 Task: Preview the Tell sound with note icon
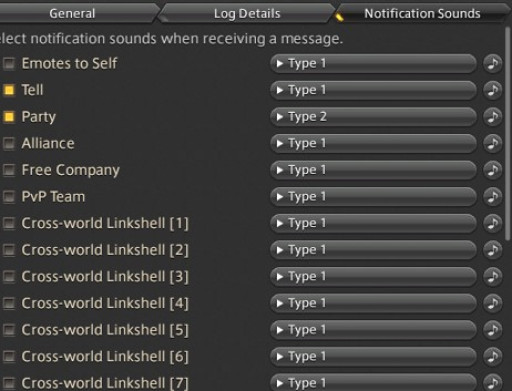pyautogui.click(x=493, y=90)
